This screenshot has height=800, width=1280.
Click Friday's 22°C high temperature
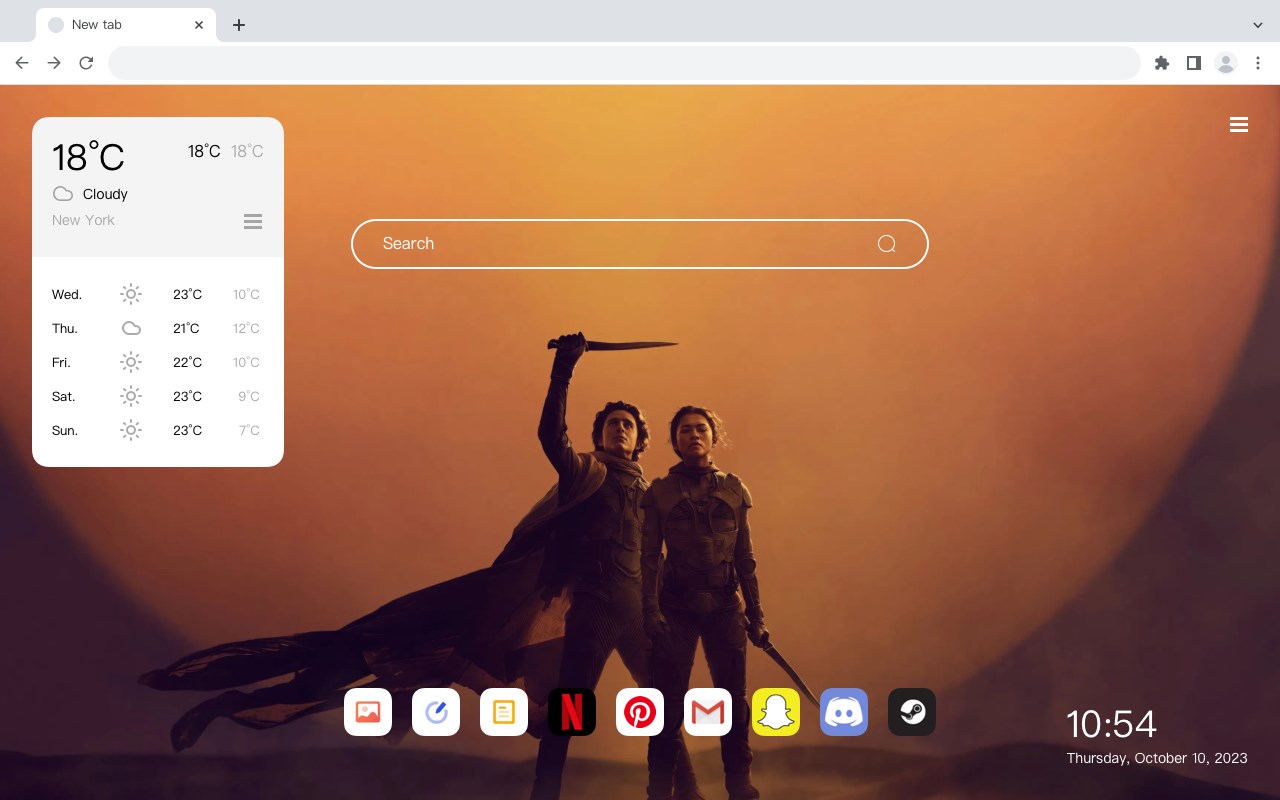(187, 362)
